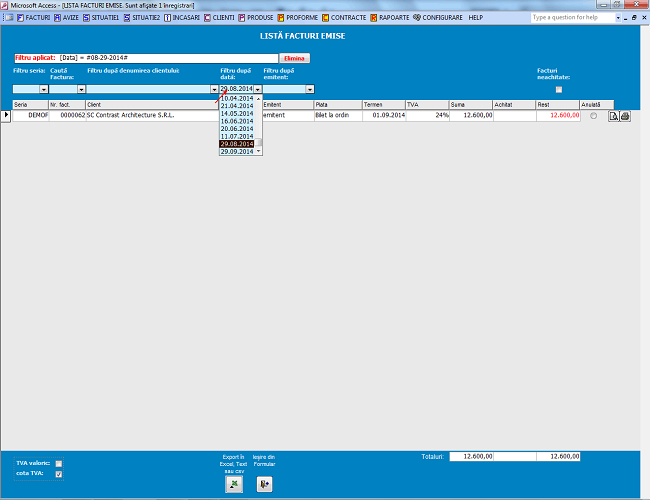Click the help box dropdown arrow
The height and width of the screenshot is (500, 650).
tap(618, 18)
